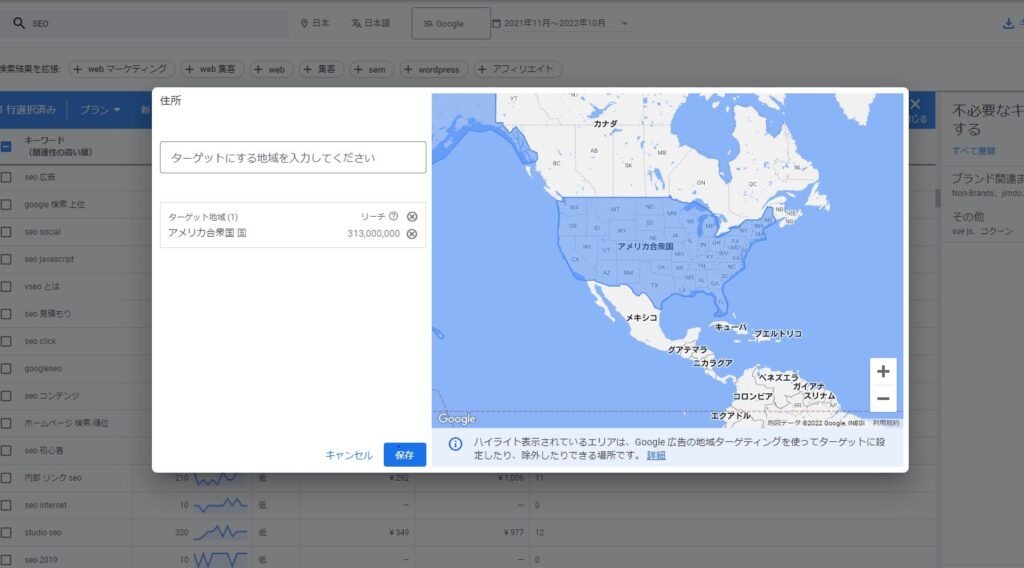Click the sparkline for 'seo 2019'

pos(220,560)
